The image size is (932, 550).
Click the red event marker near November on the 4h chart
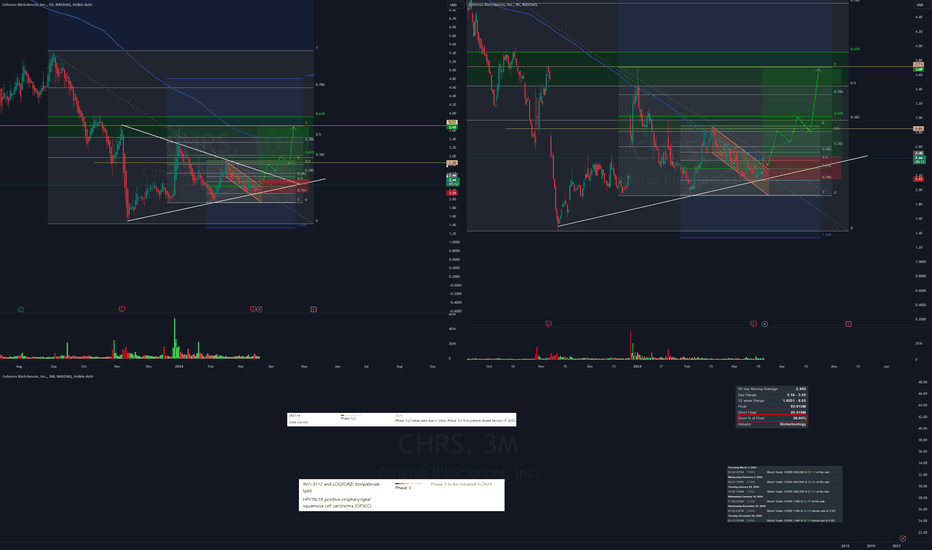(548, 323)
